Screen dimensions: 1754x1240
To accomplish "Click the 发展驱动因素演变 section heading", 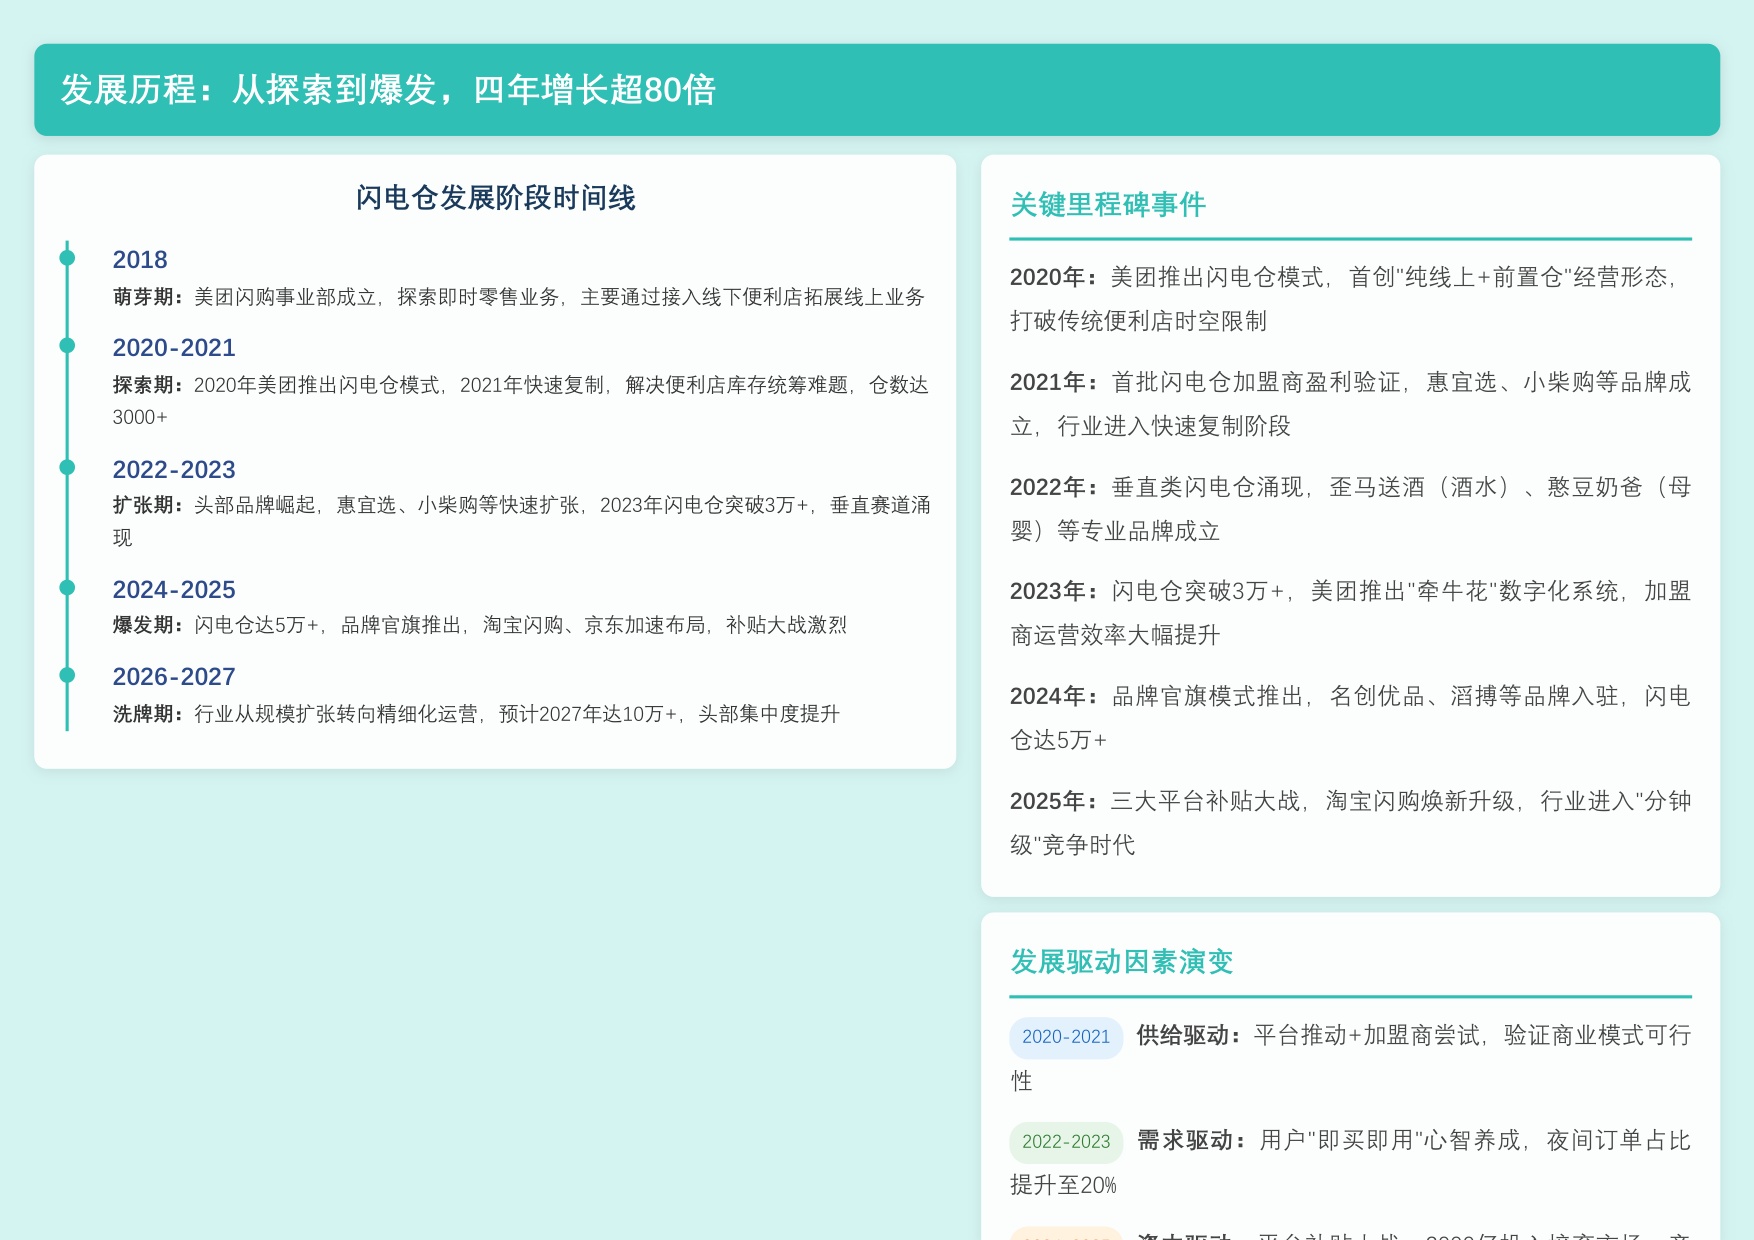I will (1122, 962).
